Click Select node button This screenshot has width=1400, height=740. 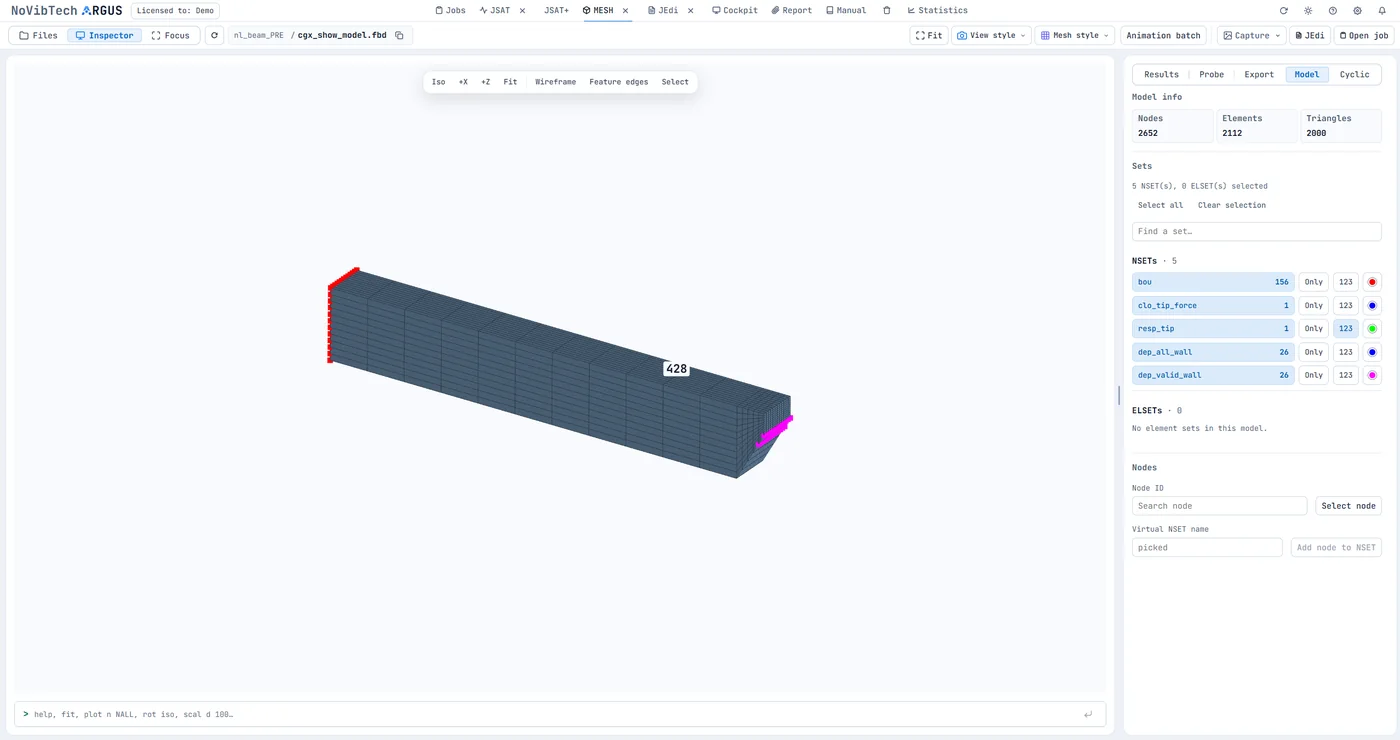[1348, 506]
